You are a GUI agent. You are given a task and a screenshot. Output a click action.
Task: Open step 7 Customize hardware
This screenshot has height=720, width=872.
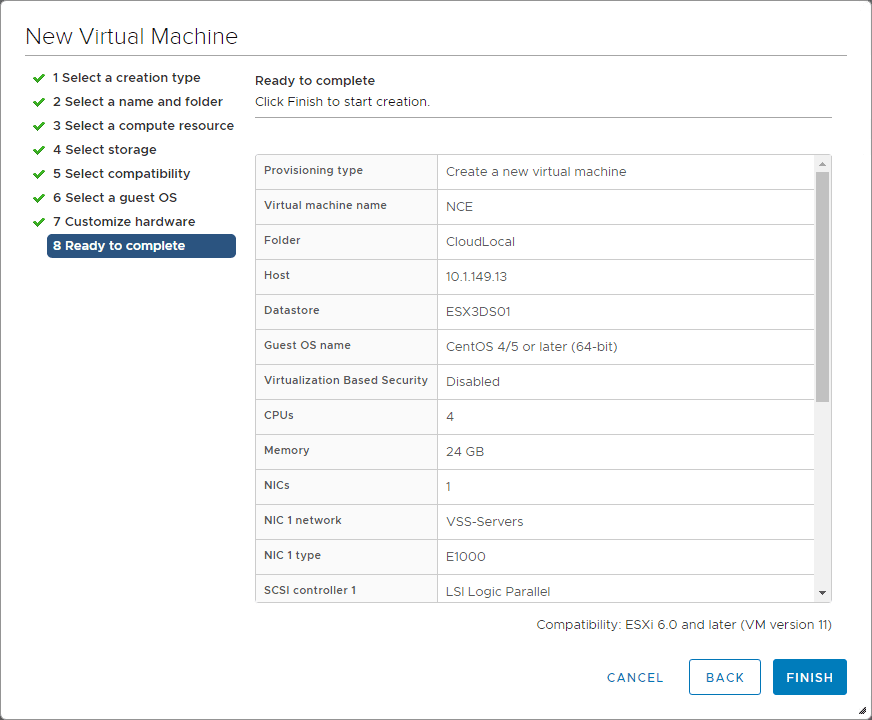pos(124,222)
